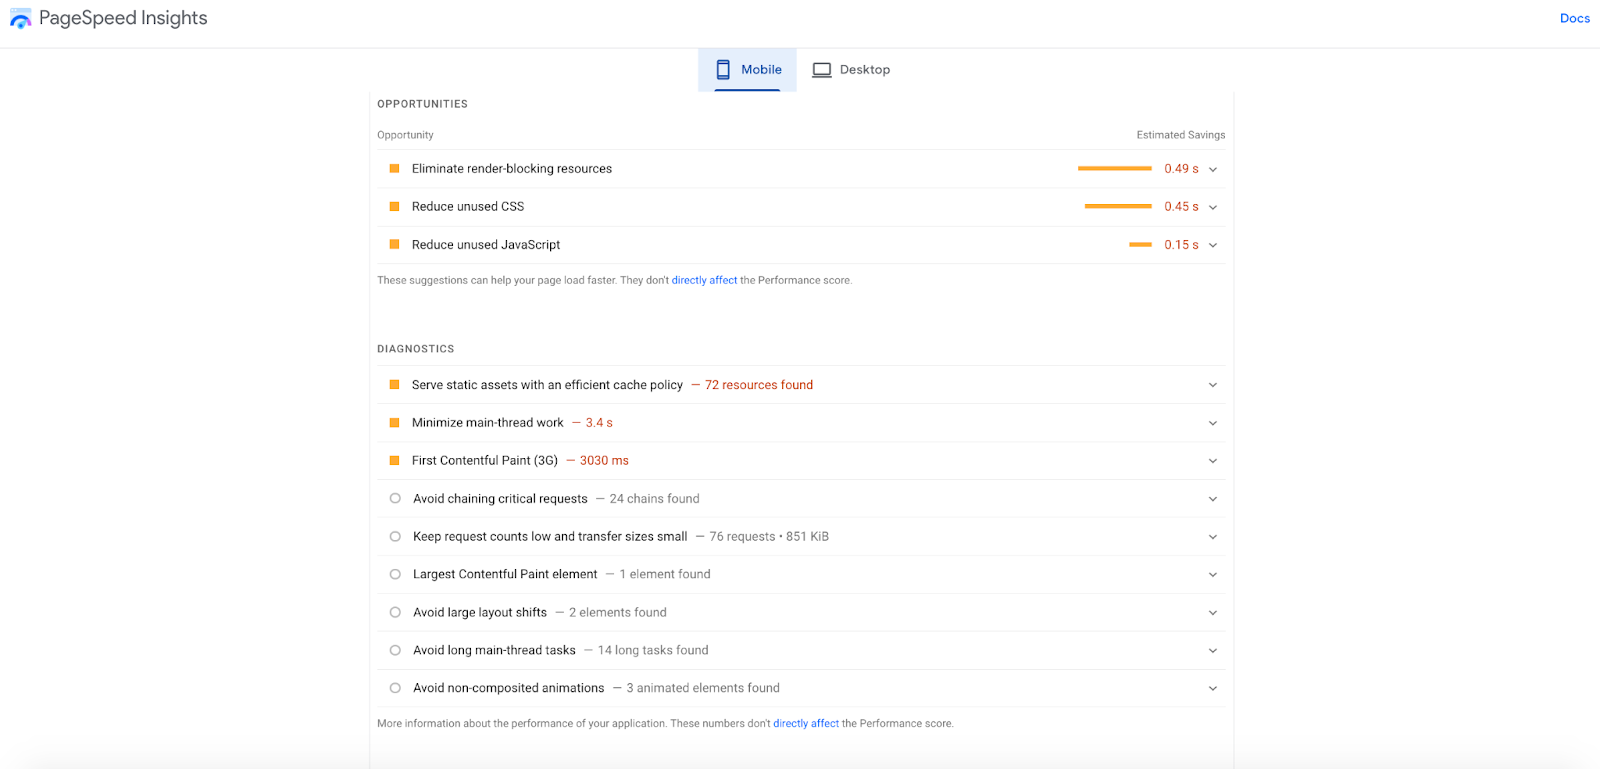Click the mobile phone icon
1600x769 pixels.
tap(723, 70)
